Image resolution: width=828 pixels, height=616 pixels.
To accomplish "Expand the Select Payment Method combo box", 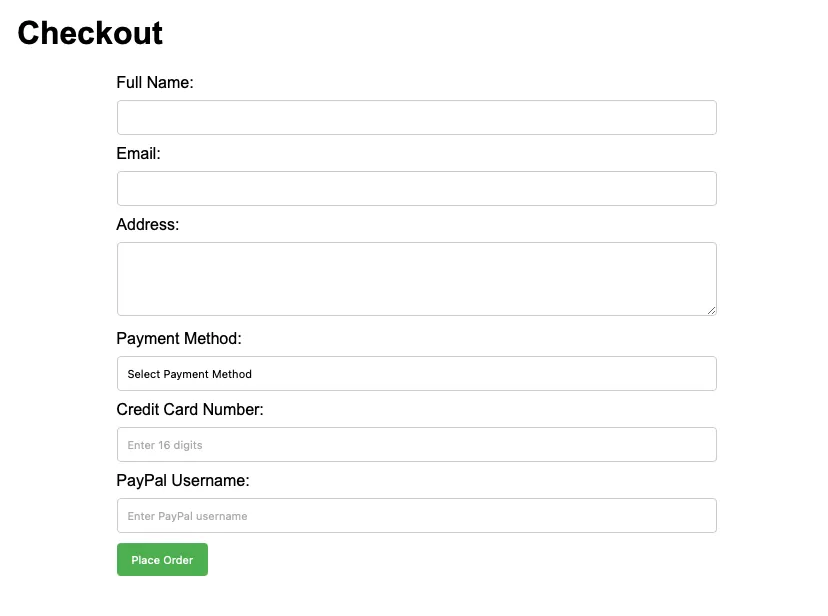I will coord(416,373).
